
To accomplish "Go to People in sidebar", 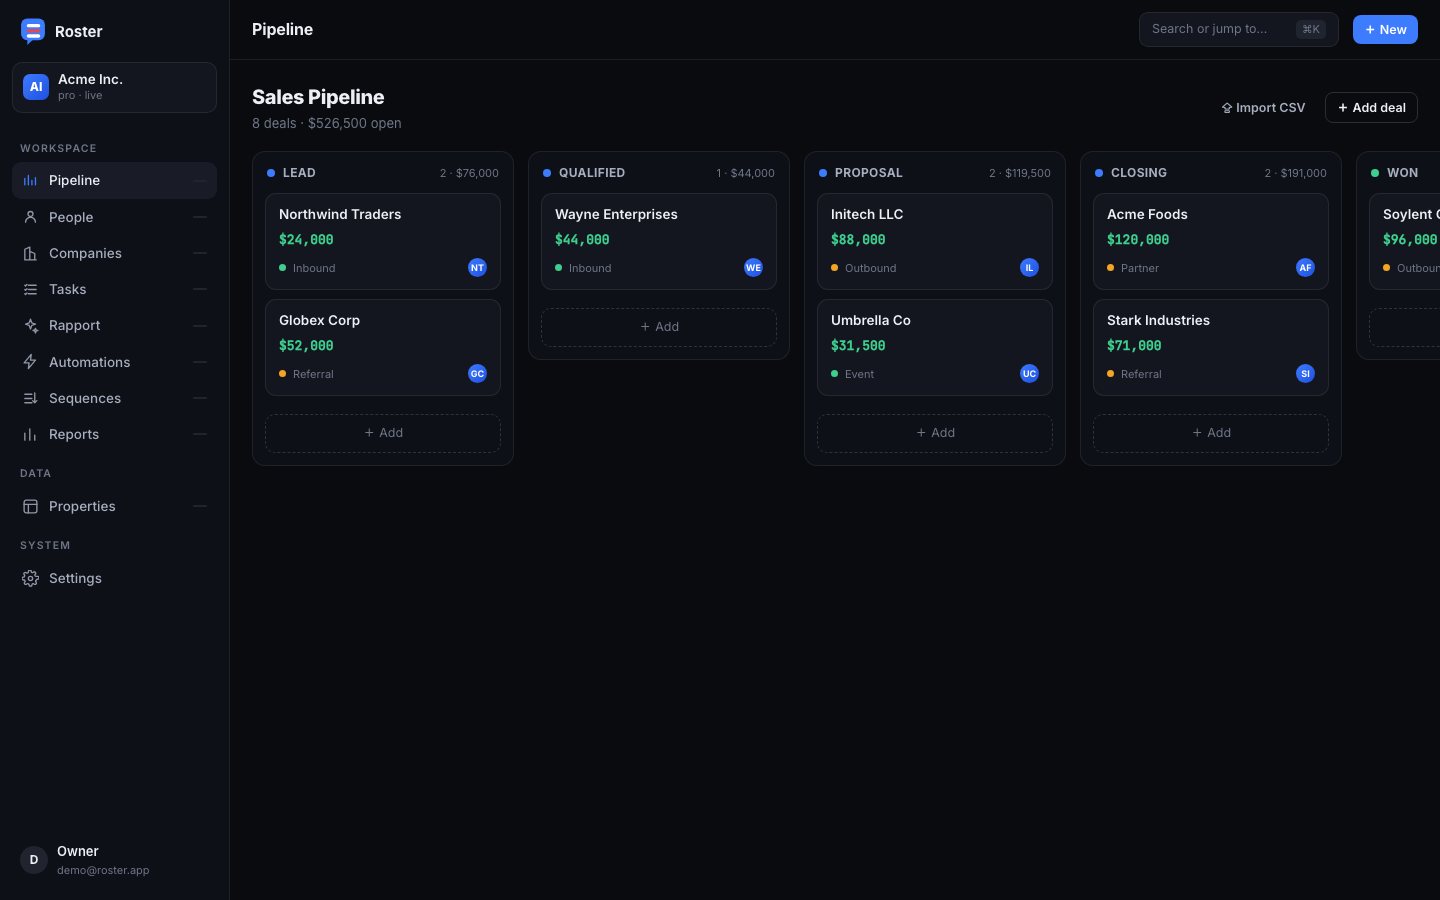I will click(114, 217).
